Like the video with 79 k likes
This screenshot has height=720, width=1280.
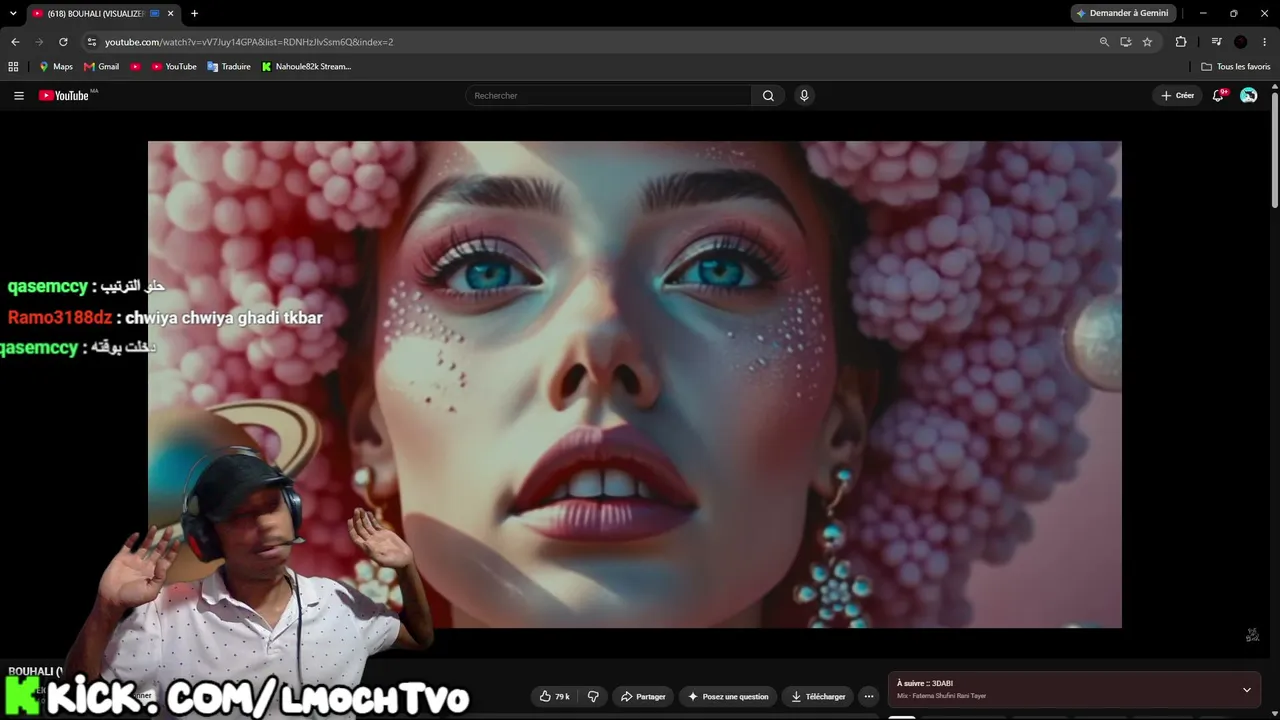click(555, 696)
